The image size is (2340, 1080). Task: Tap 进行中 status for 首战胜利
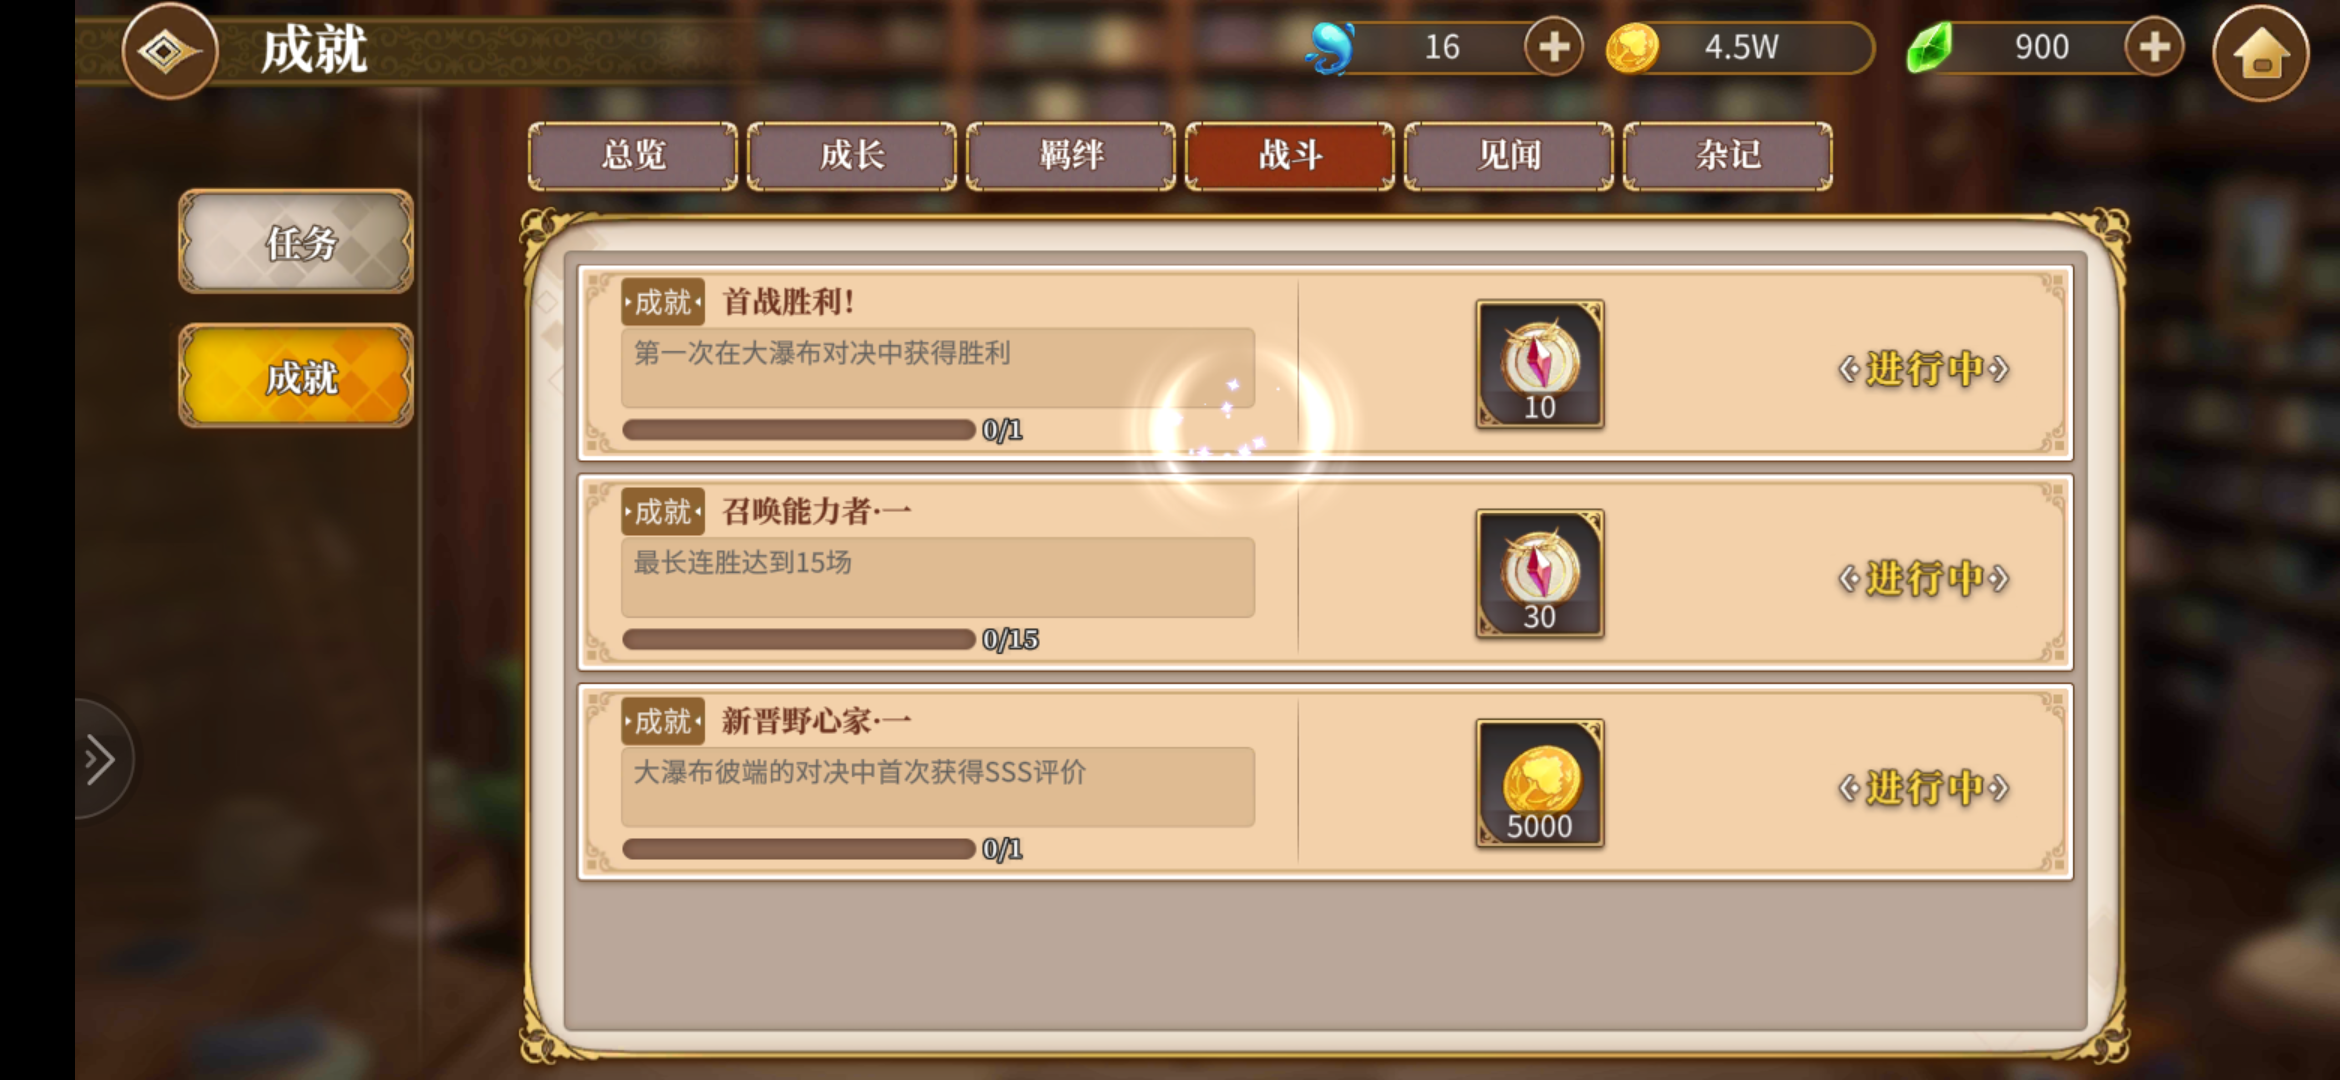click(1924, 370)
